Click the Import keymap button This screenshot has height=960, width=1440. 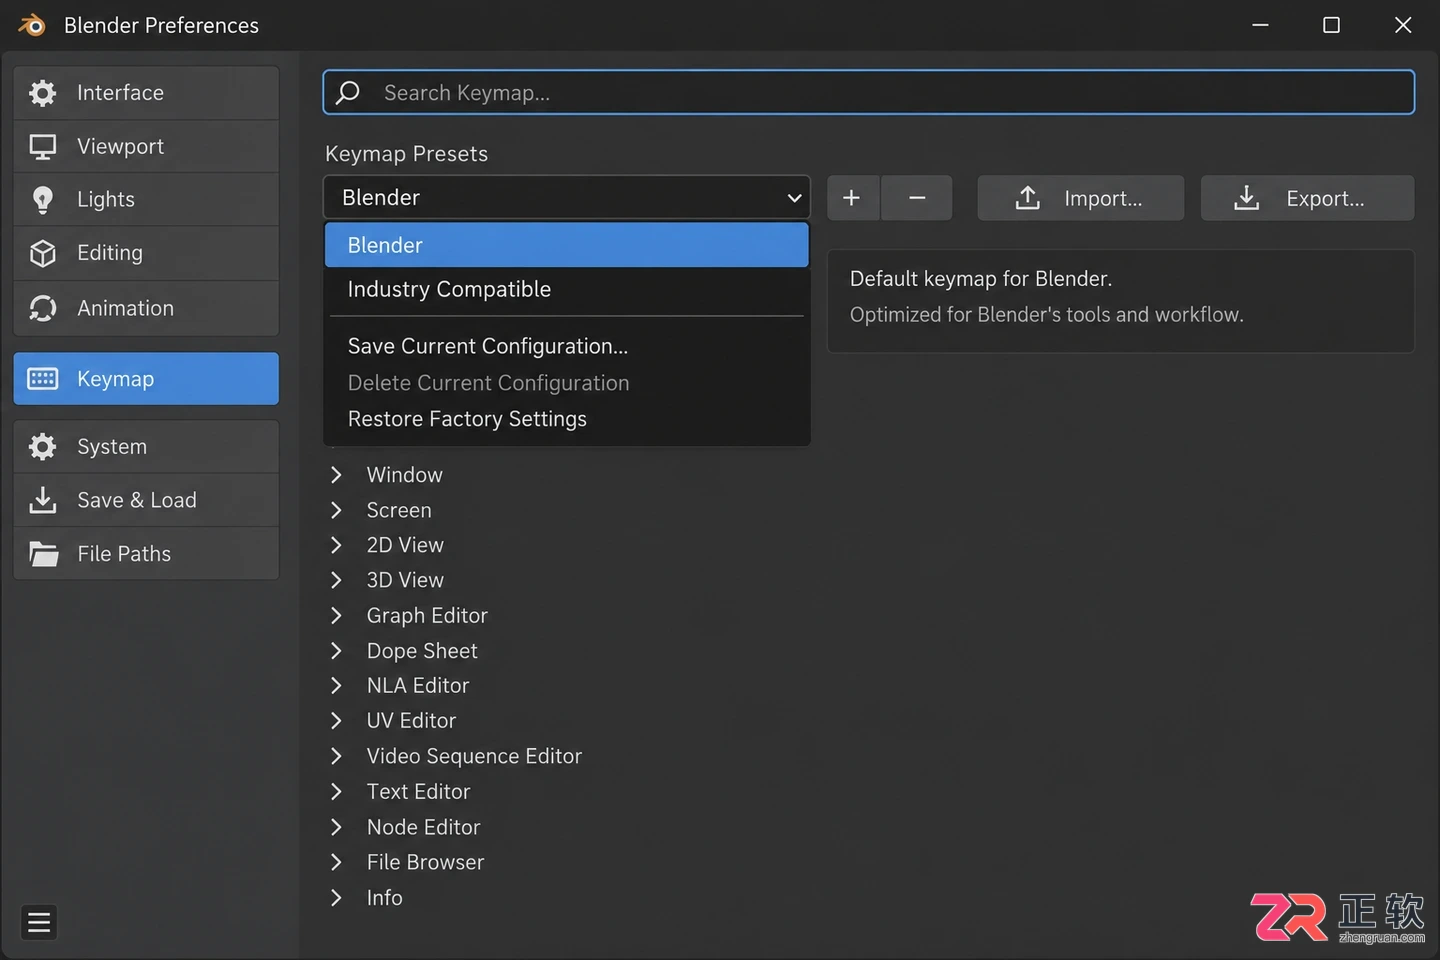[1080, 198]
